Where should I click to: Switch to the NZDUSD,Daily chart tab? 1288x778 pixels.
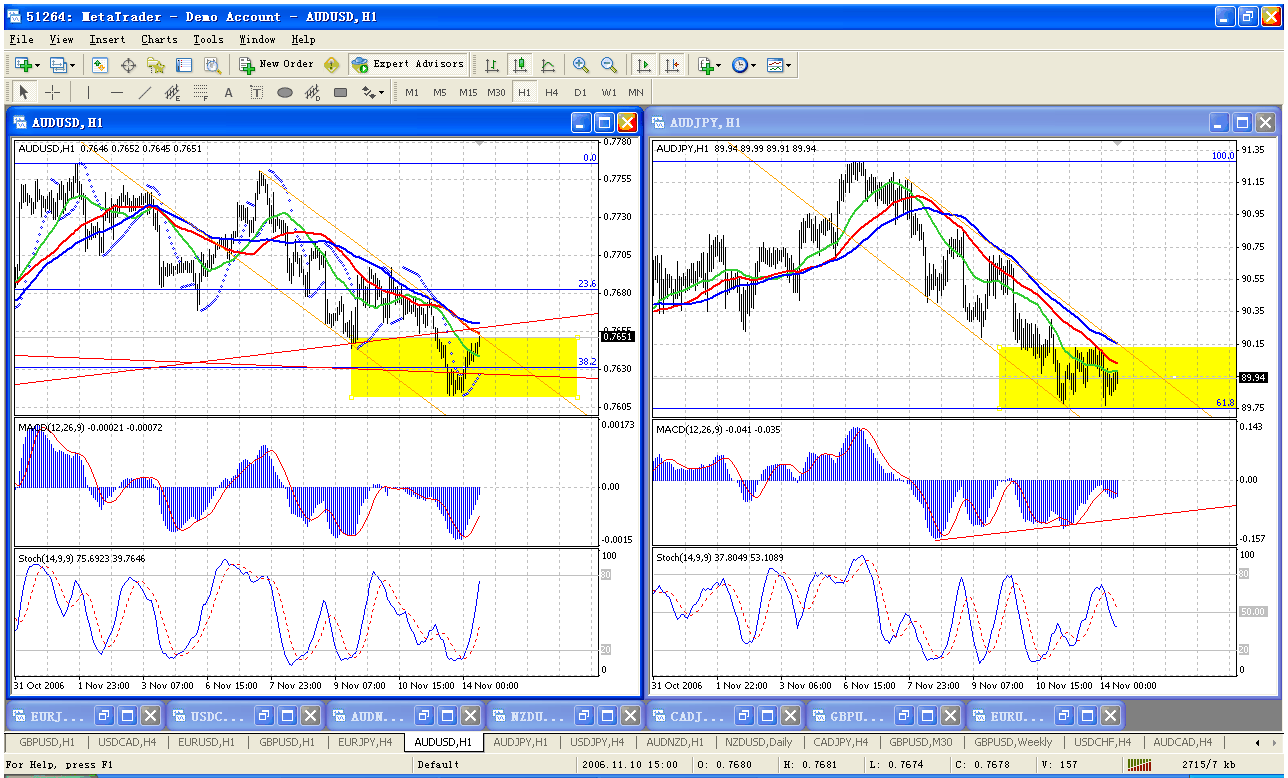coord(758,743)
